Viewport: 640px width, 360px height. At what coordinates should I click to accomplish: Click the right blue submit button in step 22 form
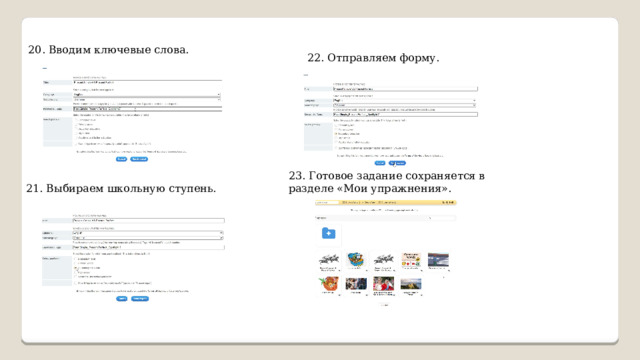click(x=397, y=163)
